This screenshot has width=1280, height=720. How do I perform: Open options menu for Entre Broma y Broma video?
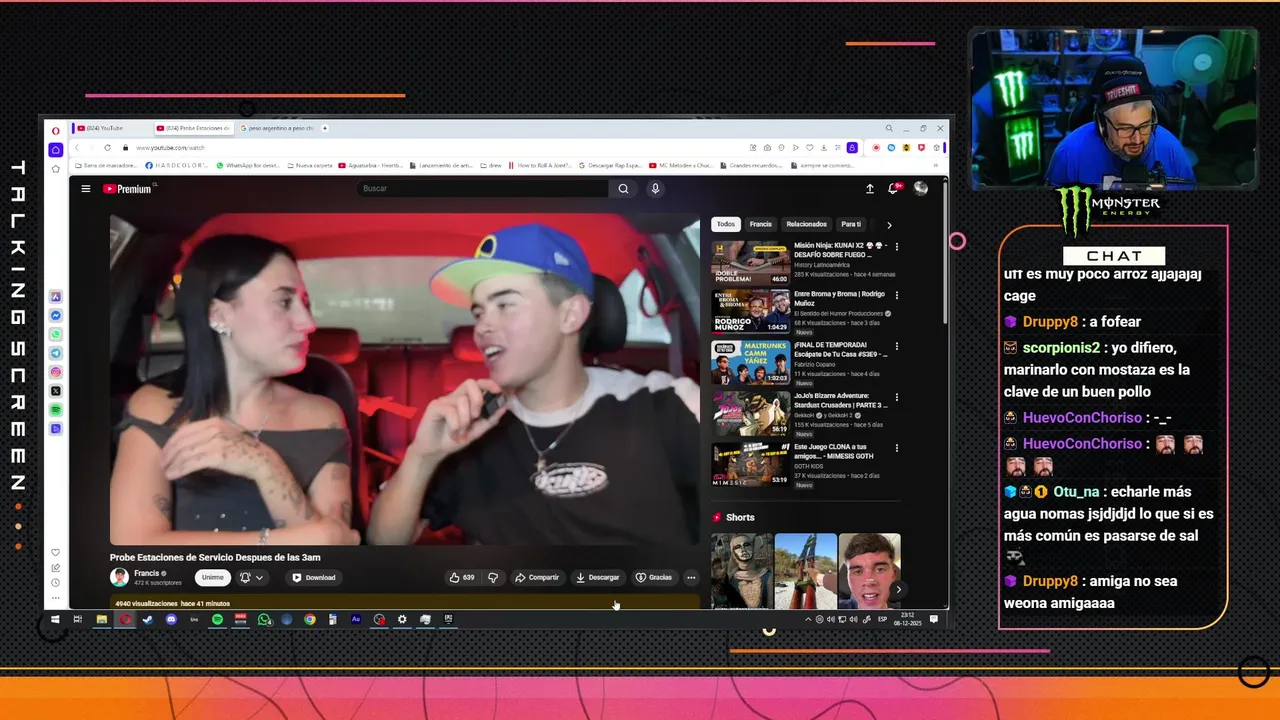tap(896, 295)
